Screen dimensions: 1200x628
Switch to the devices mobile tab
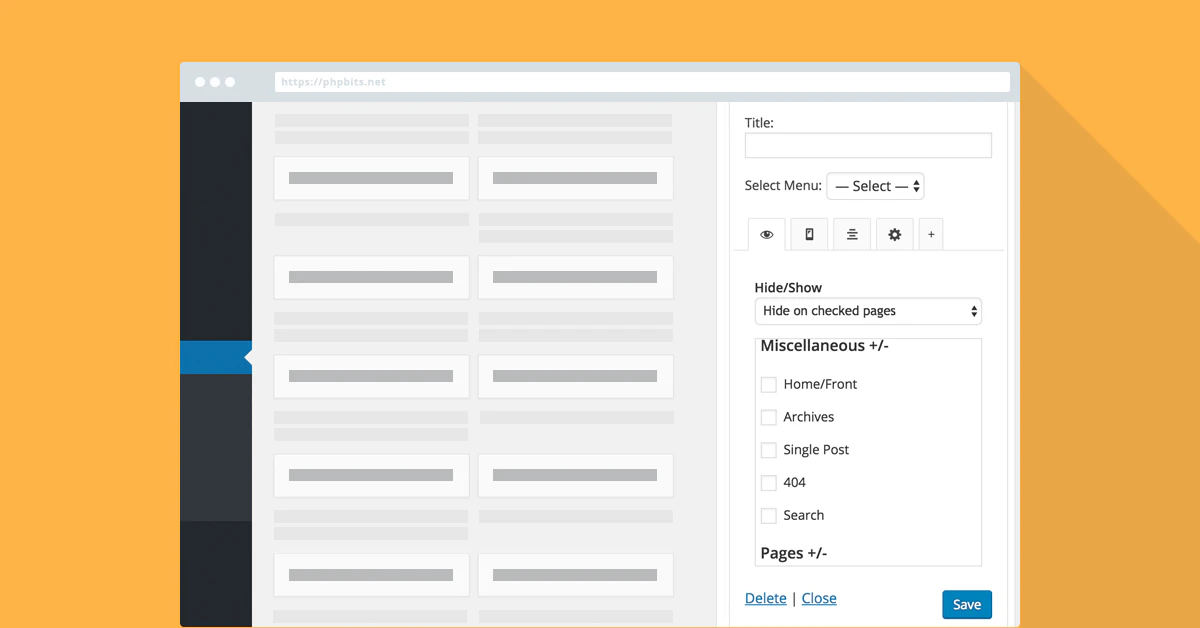(809, 234)
